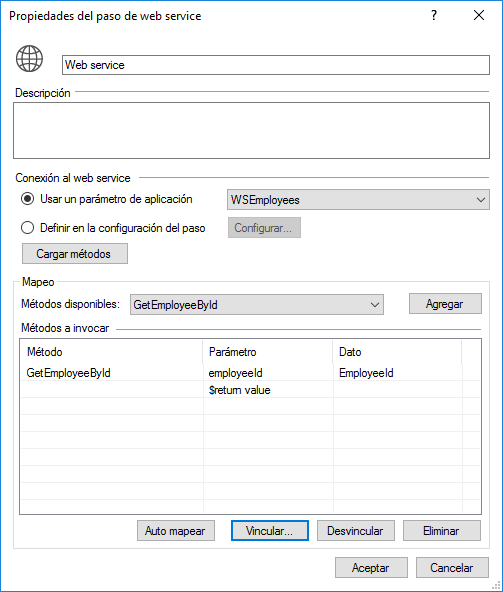Click inside the Descripción text area
The image size is (503, 592).
(252, 130)
